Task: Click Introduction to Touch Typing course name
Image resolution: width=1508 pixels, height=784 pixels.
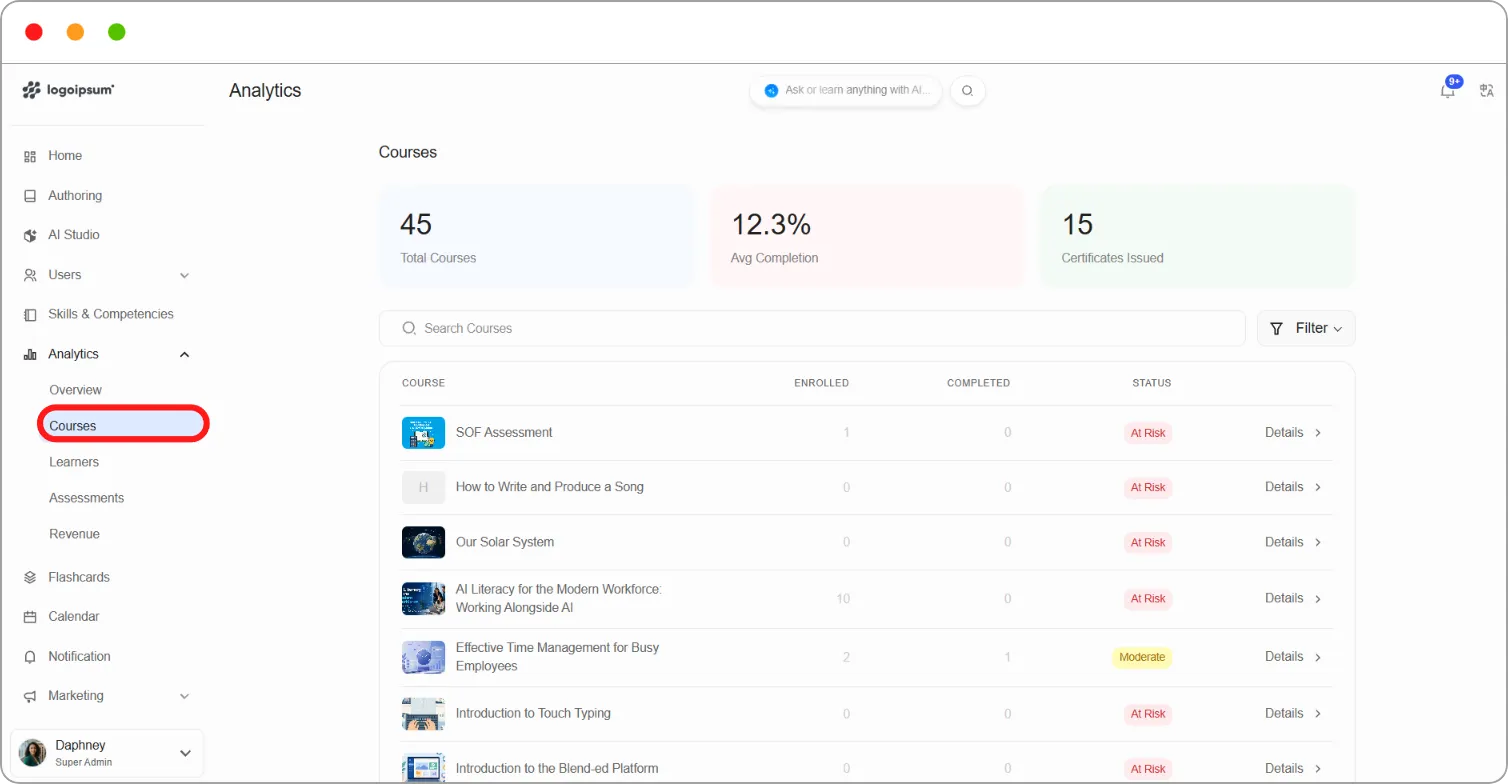Action: 533,714
